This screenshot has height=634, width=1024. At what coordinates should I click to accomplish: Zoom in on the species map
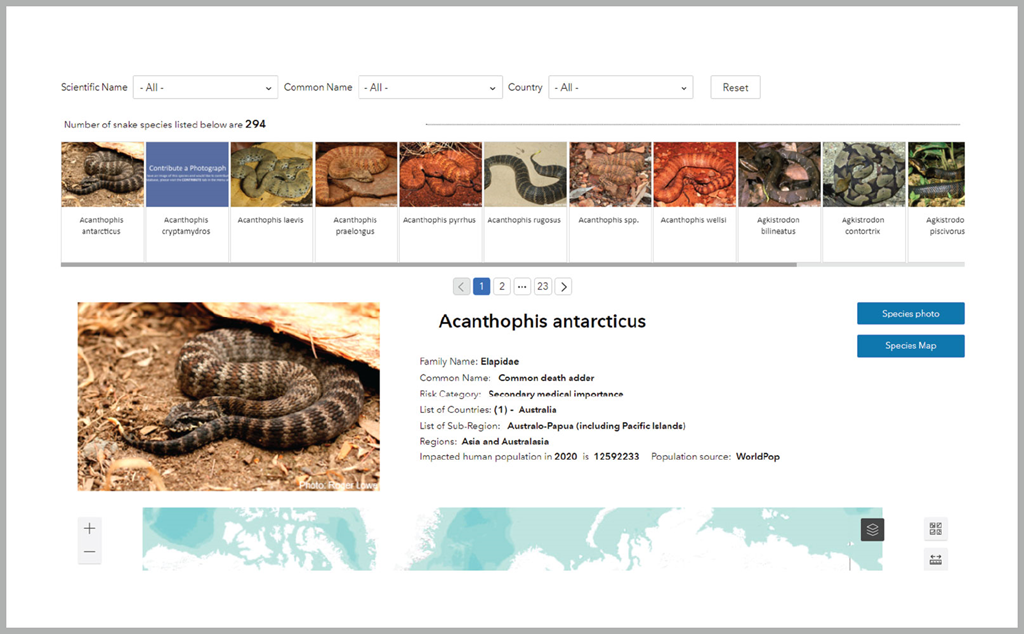89,527
